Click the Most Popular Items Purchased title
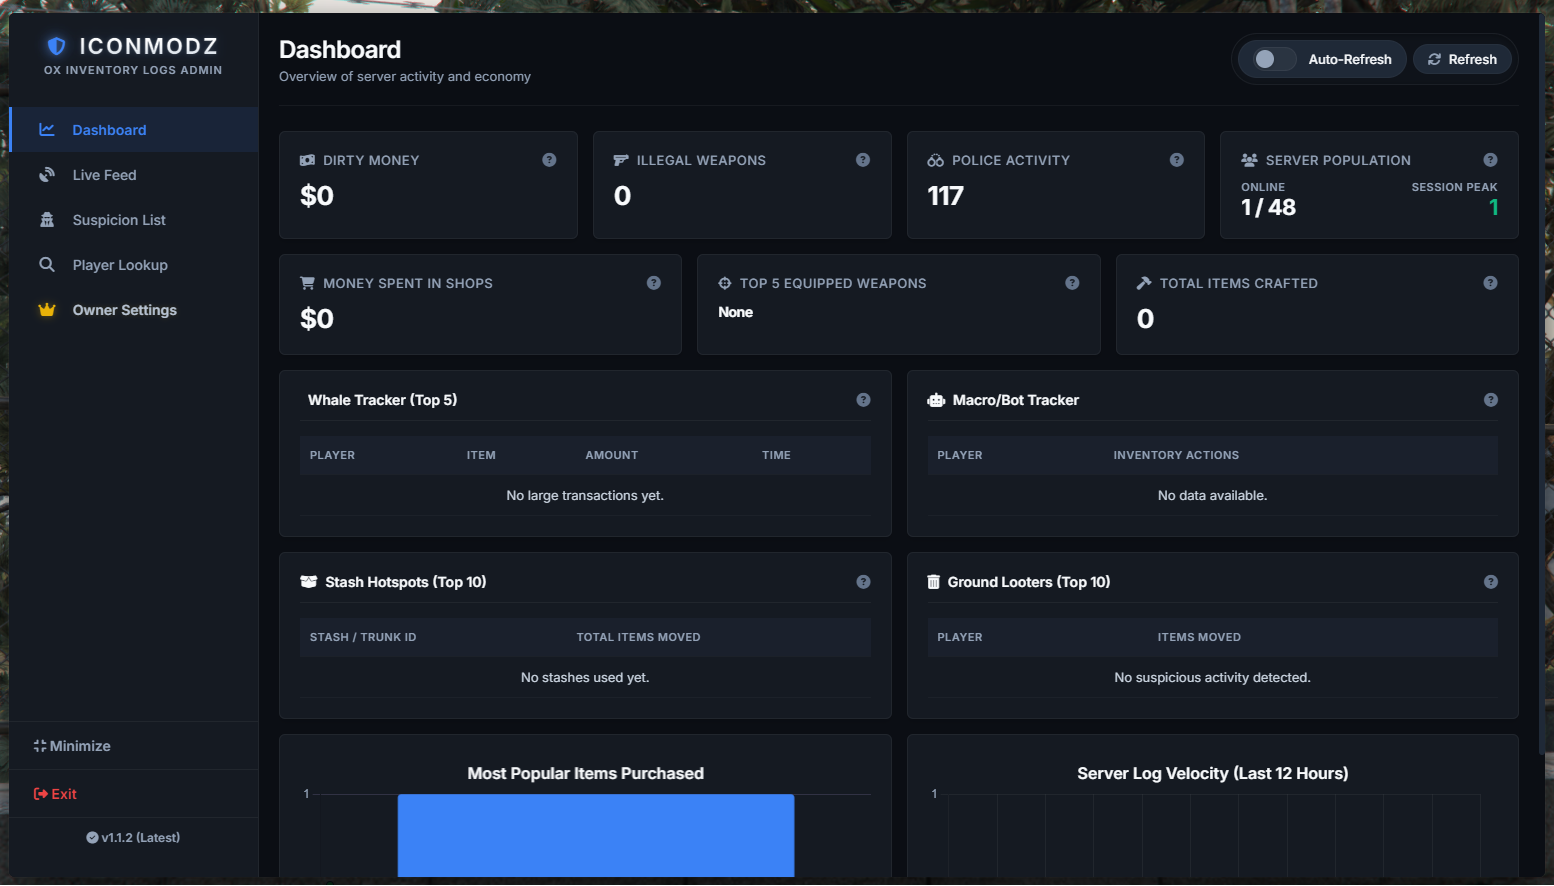The height and width of the screenshot is (886, 1554). tap(585, 773)
